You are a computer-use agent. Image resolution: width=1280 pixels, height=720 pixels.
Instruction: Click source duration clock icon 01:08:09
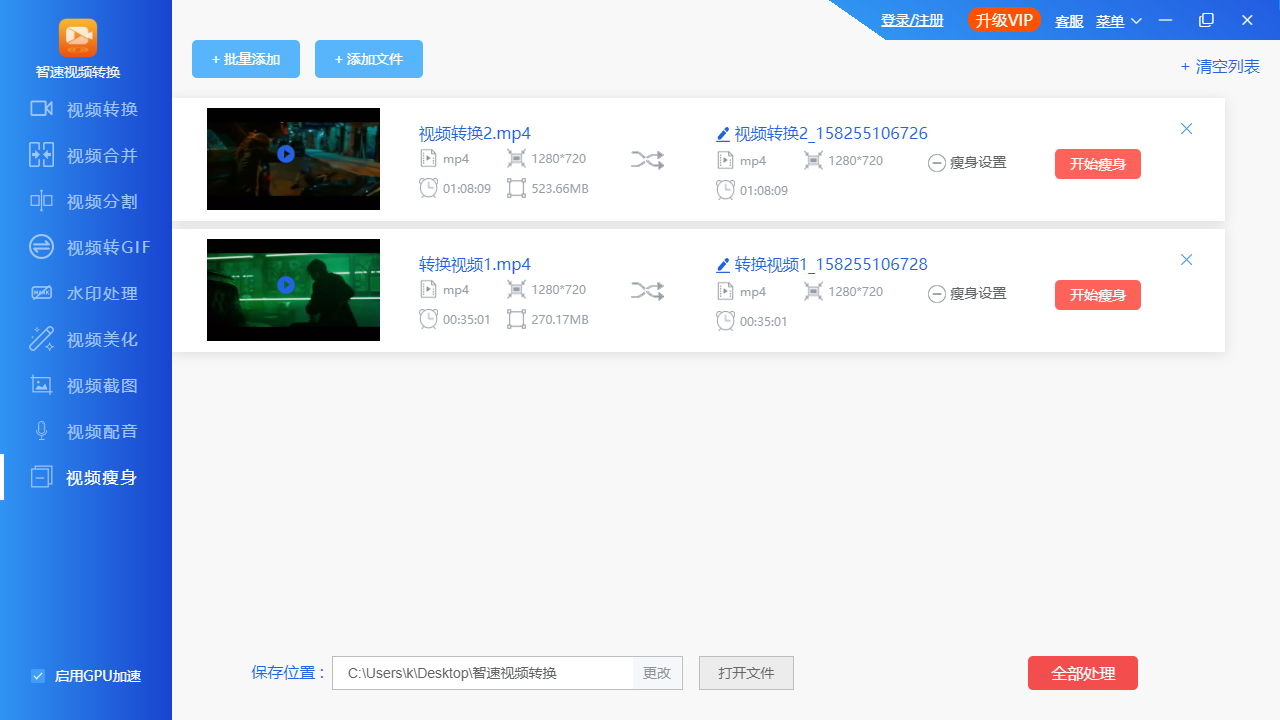coord(428,188)
